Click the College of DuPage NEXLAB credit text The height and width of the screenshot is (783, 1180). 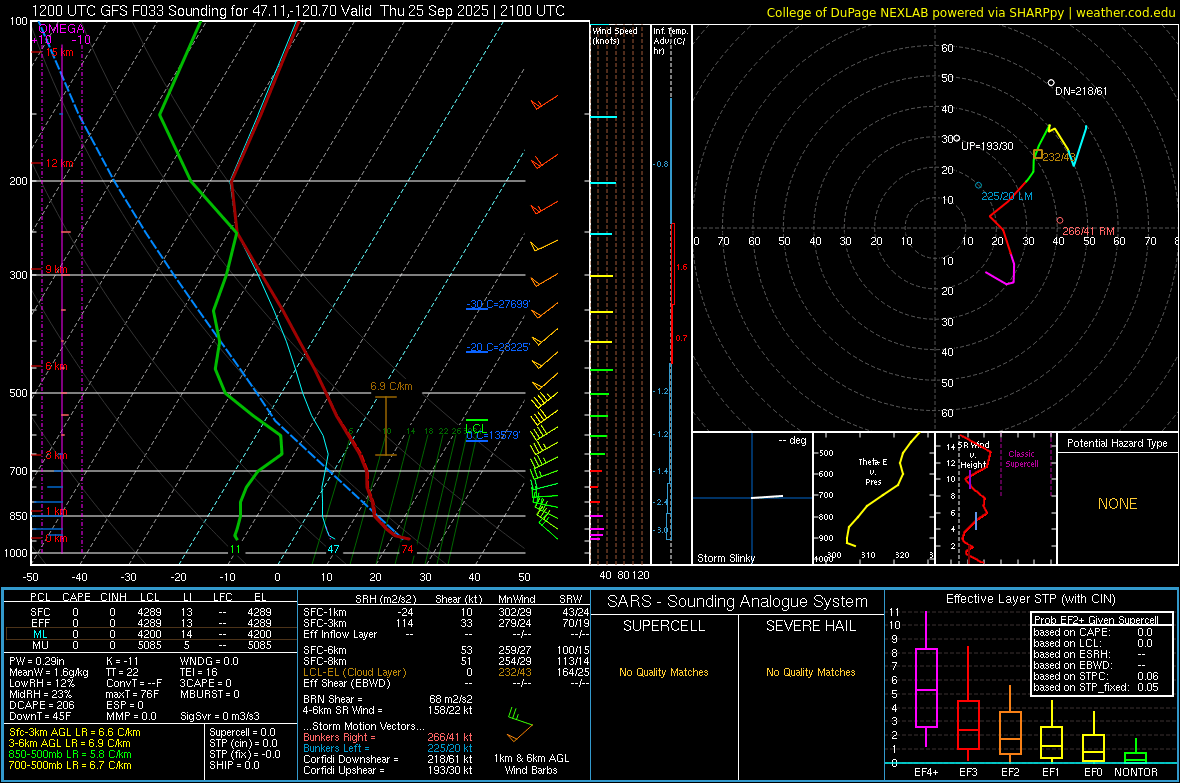[x=970, y=12]
